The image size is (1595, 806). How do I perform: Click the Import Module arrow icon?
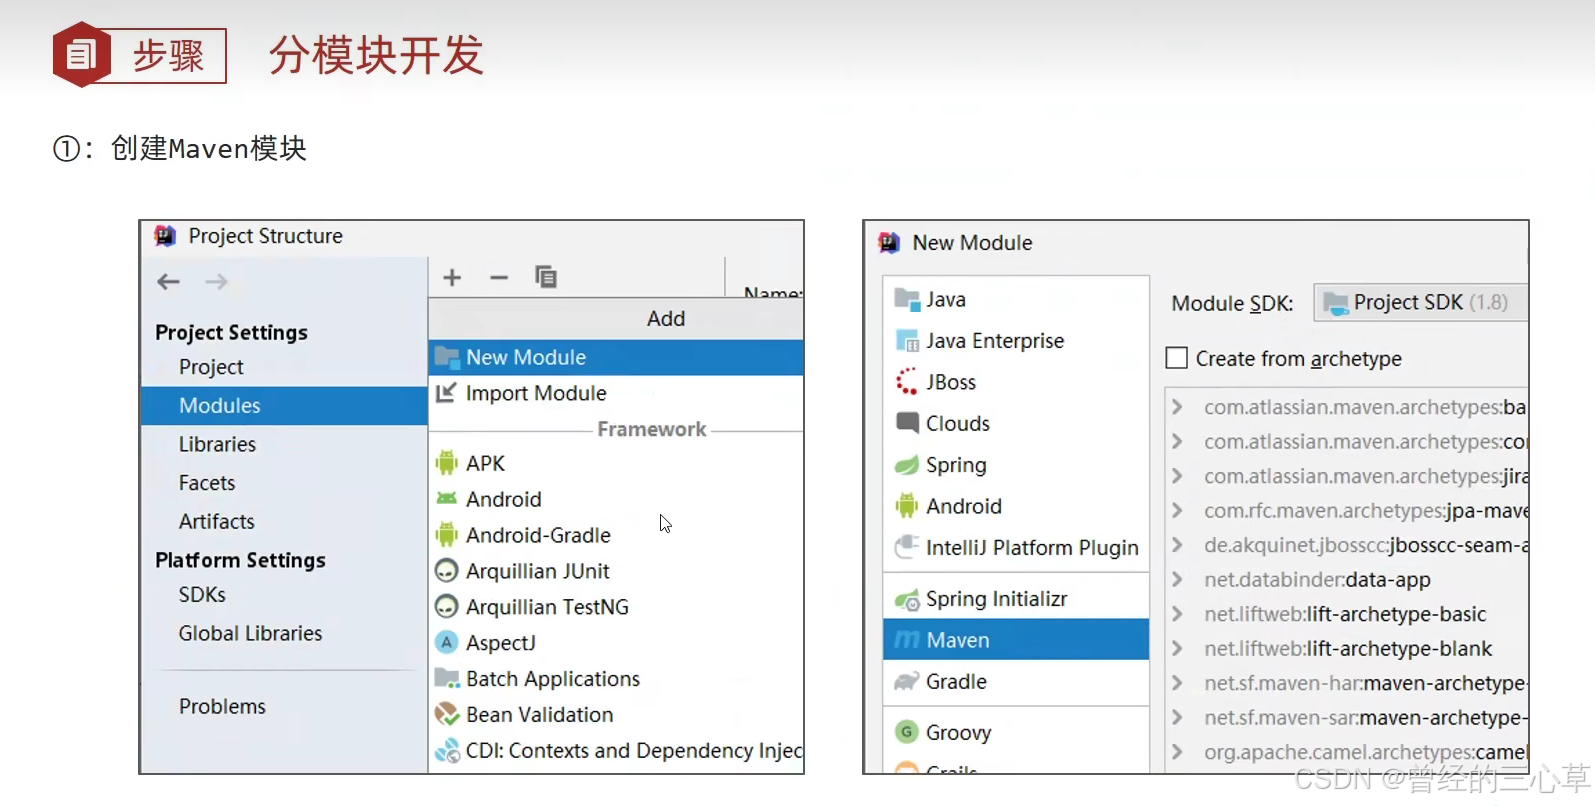[447, 393]
